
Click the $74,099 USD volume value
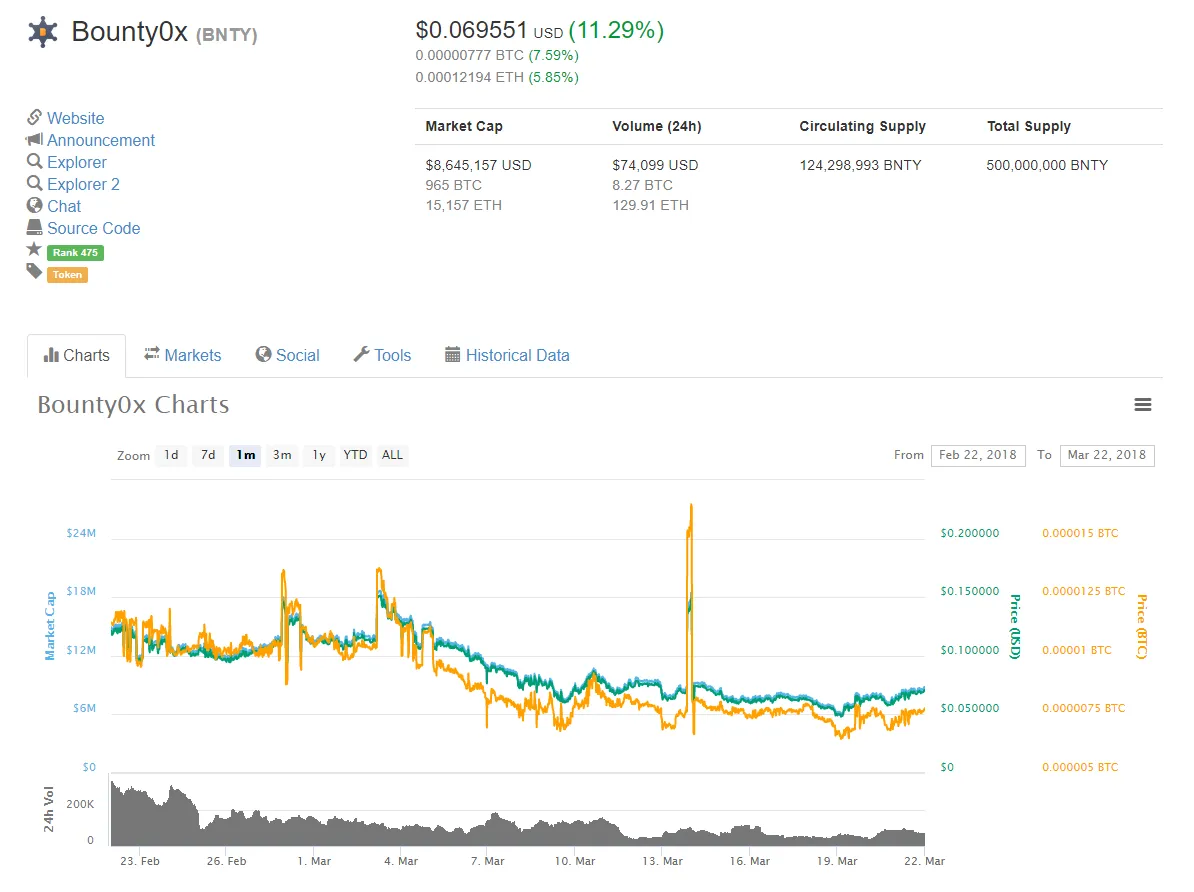(655, 165)
